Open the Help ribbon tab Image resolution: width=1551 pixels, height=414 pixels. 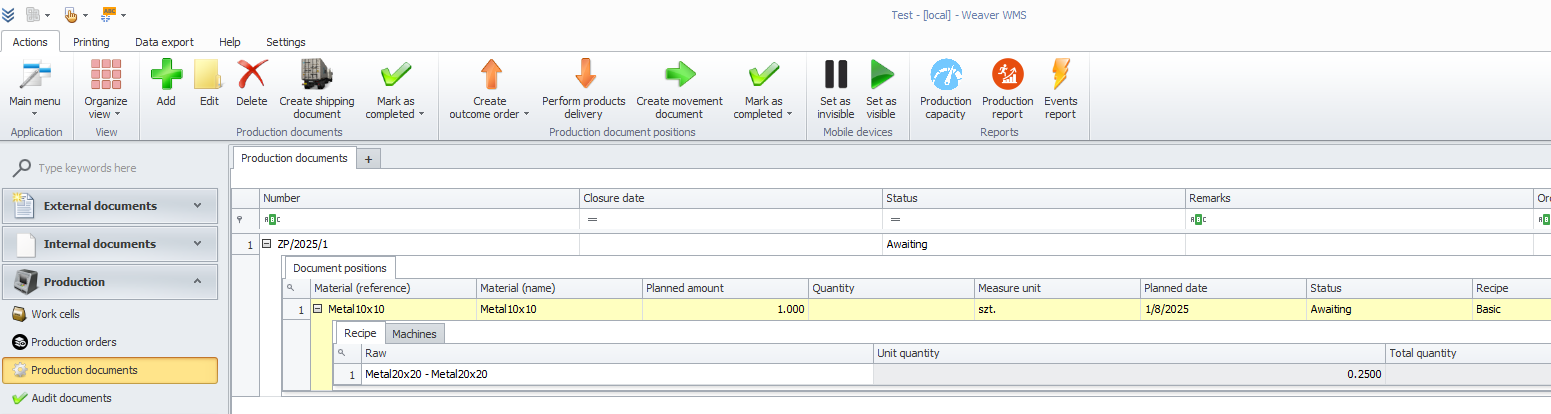pyautogui.click(x=230, y=42)
